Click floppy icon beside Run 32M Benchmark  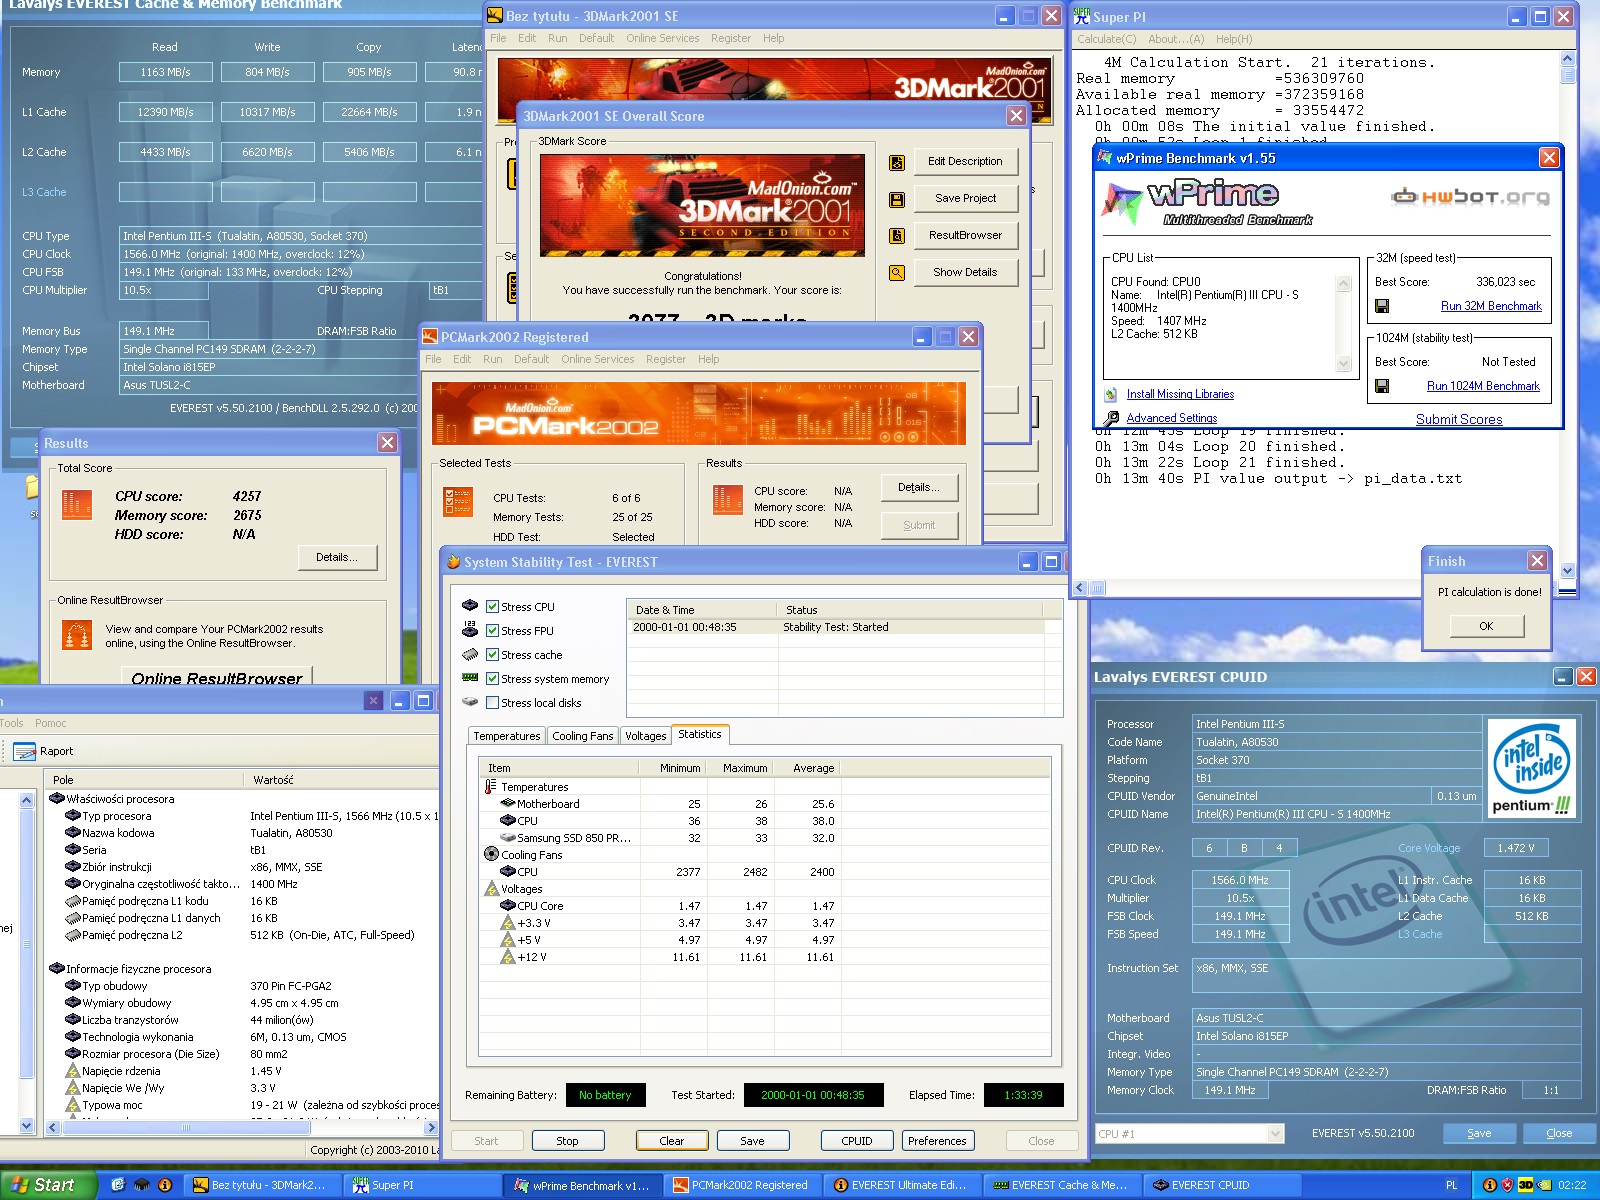tap(1382, 306)
